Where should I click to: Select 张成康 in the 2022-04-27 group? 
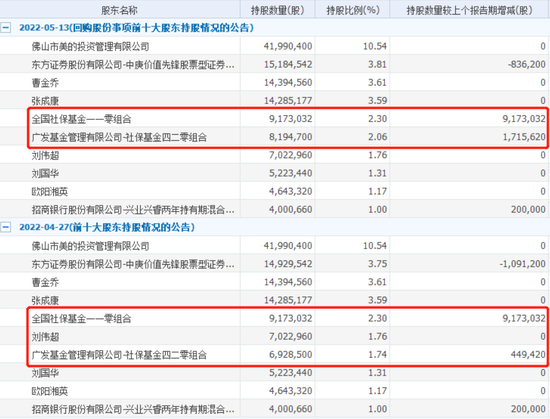pos(45,300)
